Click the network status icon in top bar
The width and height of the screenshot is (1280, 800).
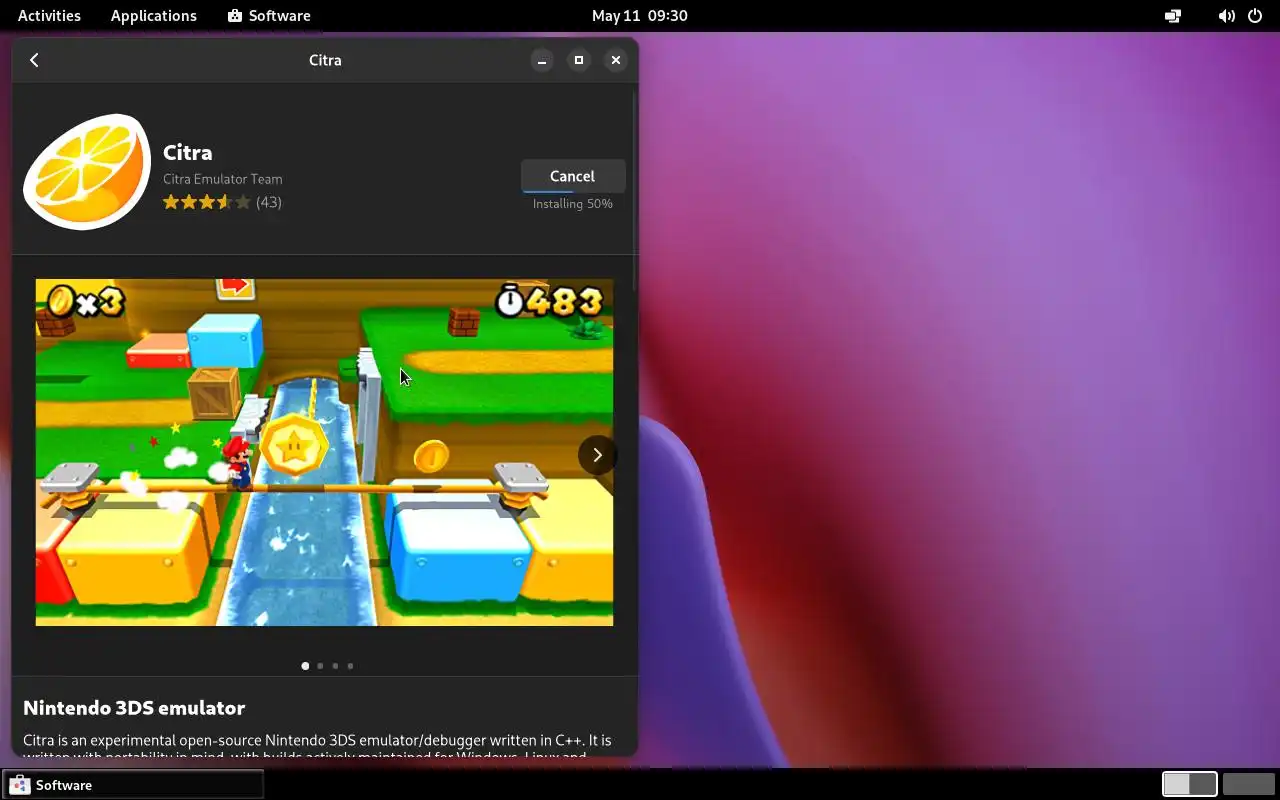1173,16
